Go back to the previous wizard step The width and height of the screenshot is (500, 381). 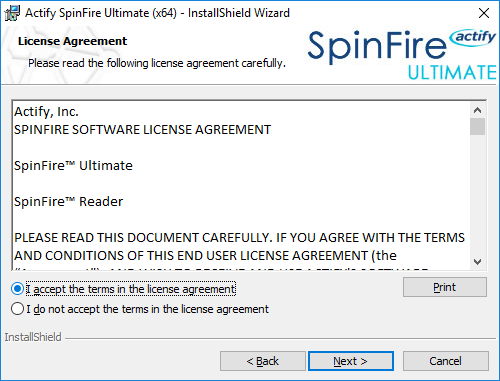coord(263,361)
